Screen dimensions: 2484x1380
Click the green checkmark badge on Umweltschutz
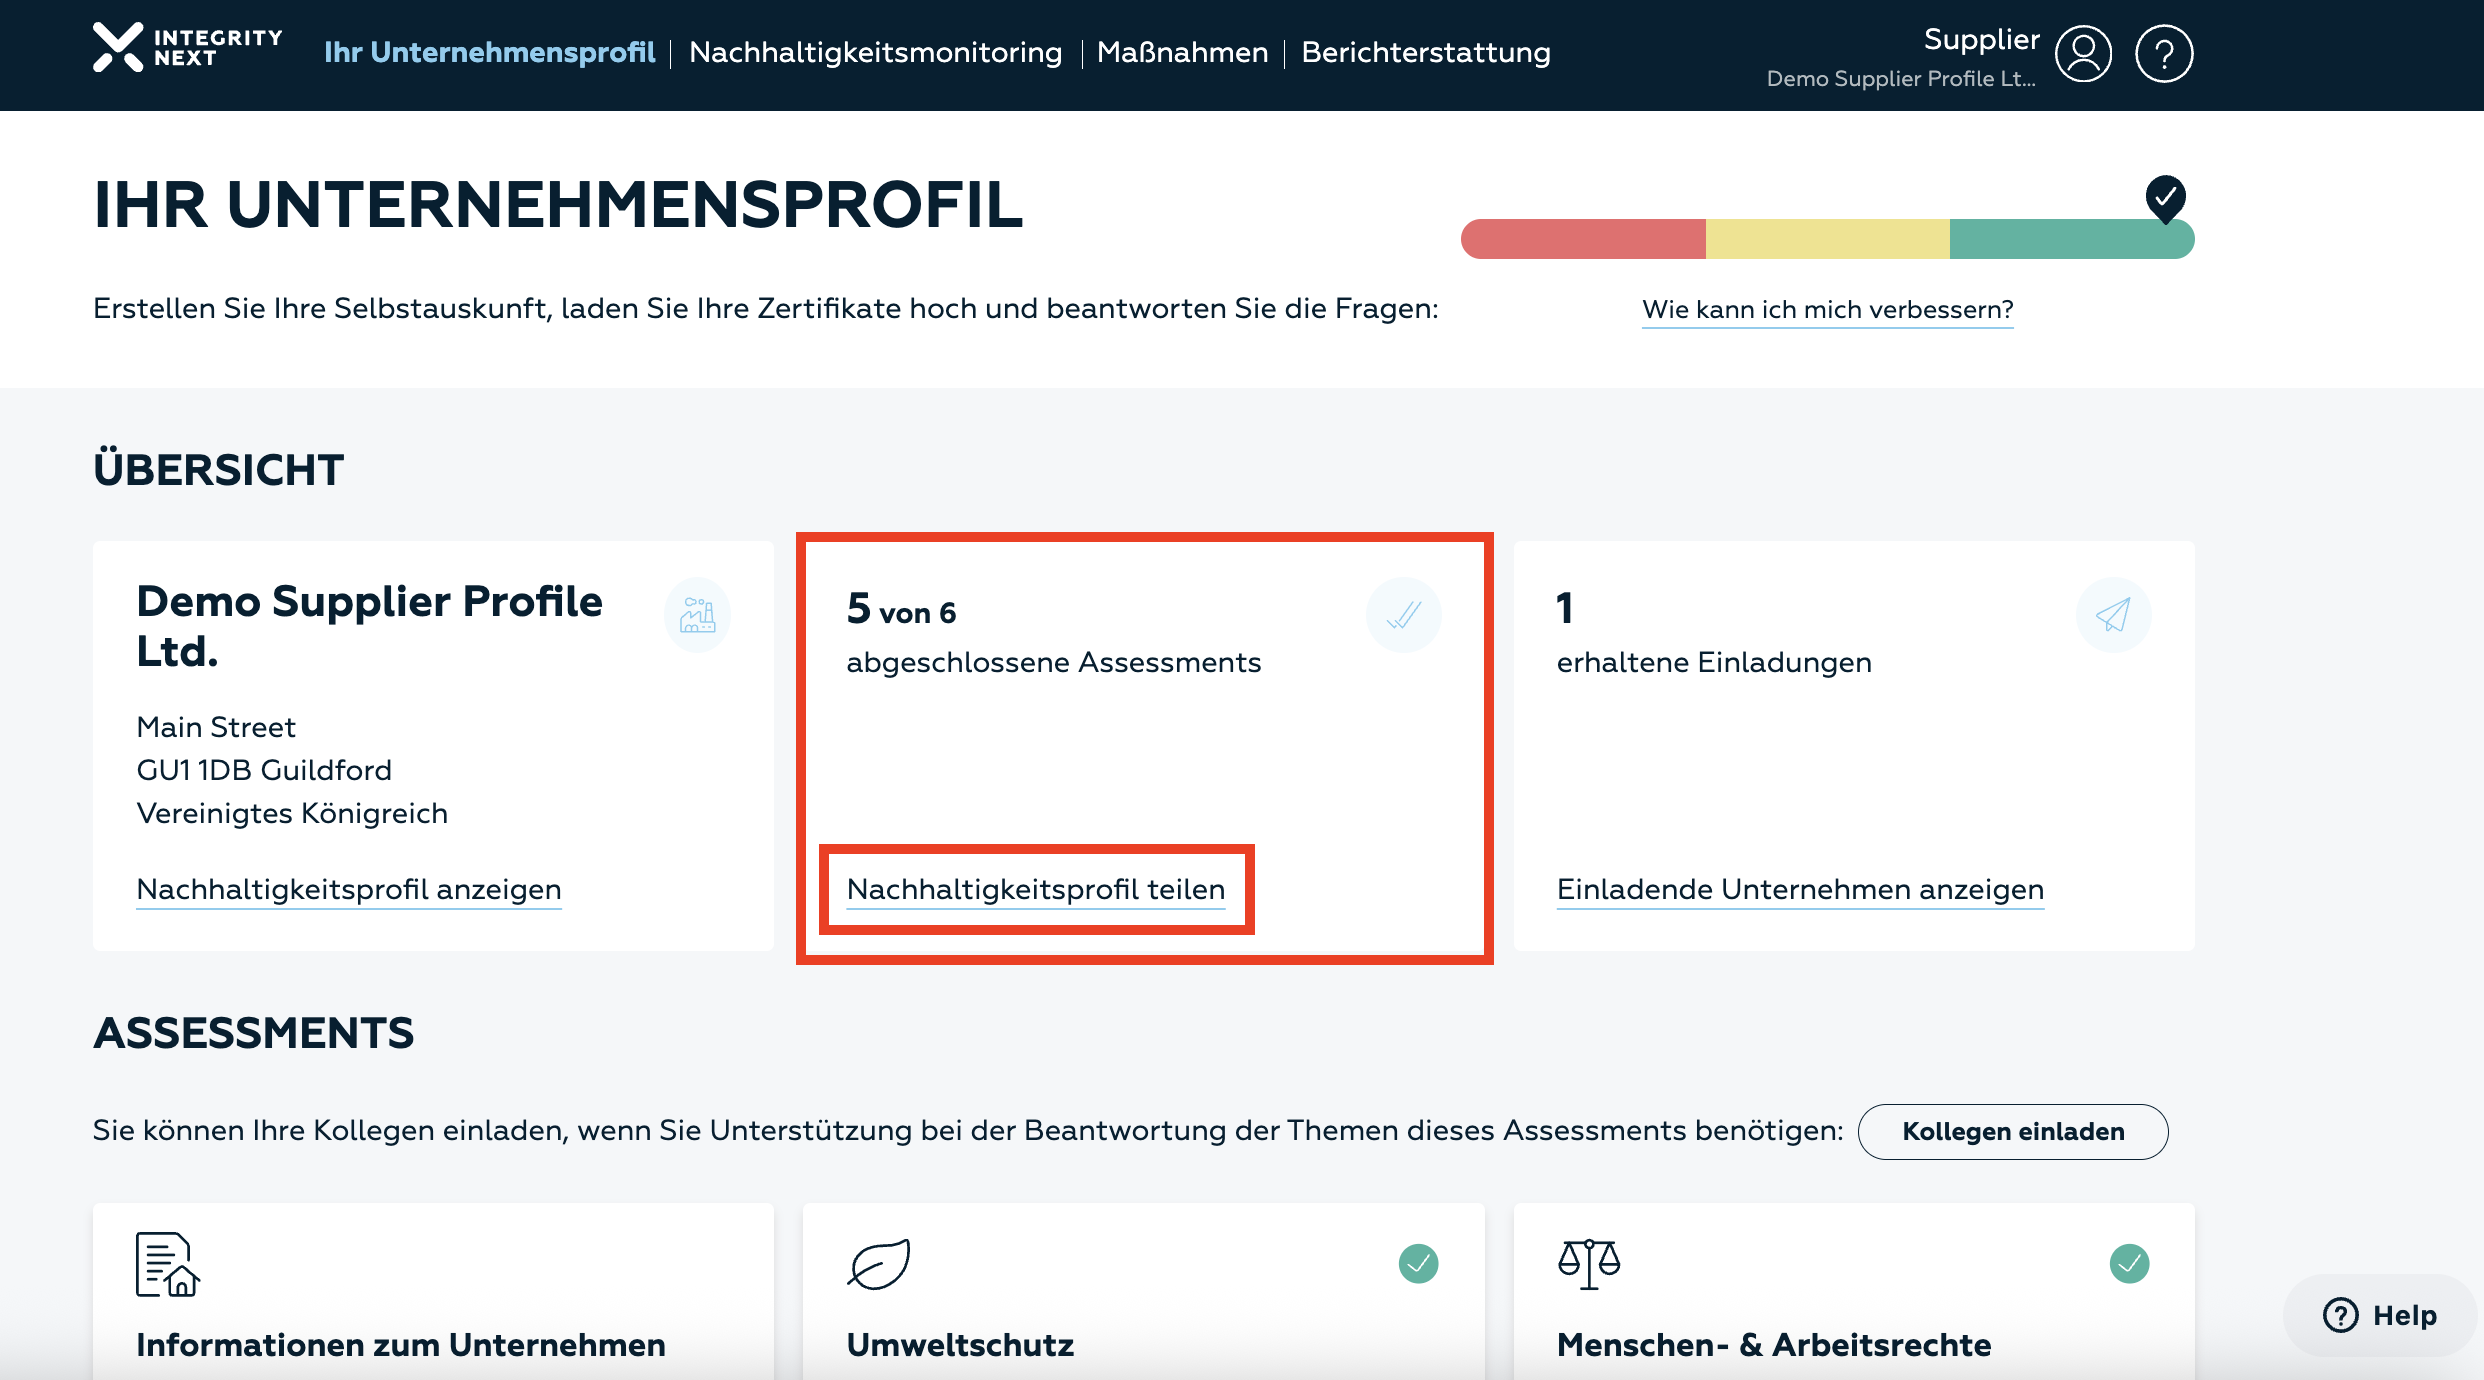point(1419,1263)
